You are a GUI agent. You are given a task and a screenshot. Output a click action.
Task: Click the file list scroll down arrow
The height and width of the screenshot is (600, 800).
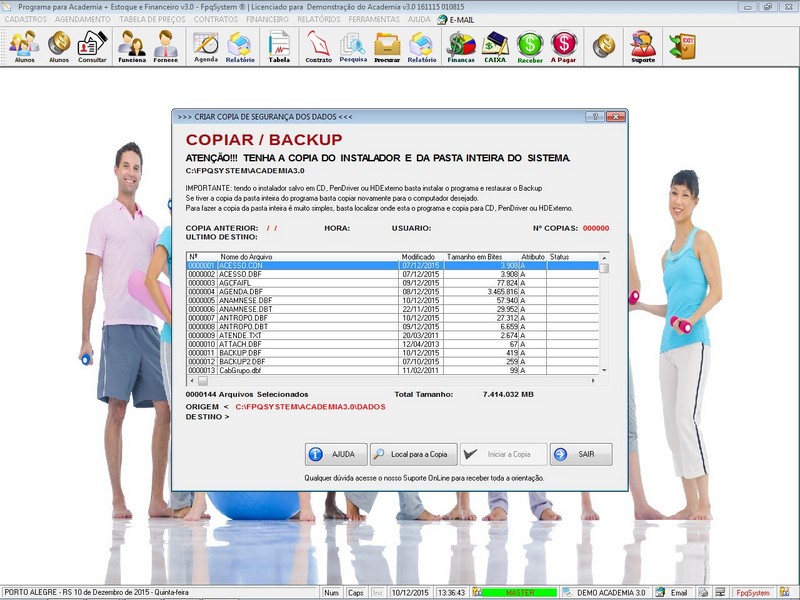[x=604, y=370]
